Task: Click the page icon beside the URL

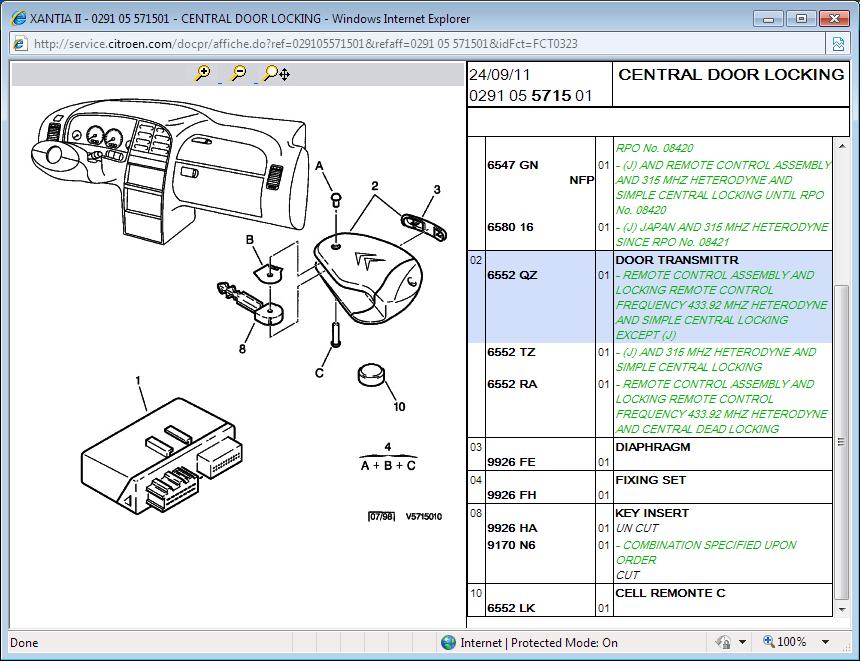Action: tap(20, 44)
